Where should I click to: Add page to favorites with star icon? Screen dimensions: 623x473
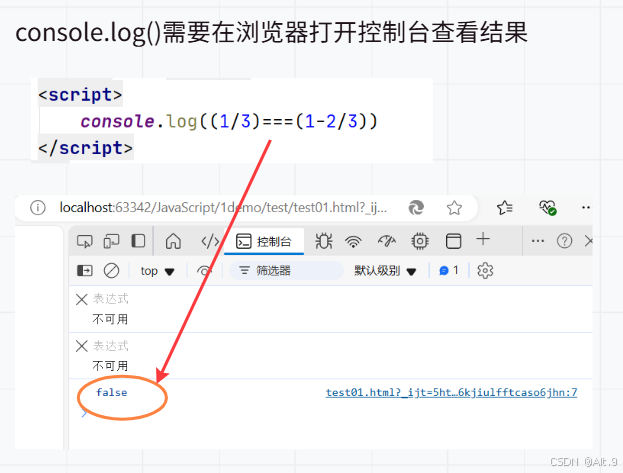point(454,207)
